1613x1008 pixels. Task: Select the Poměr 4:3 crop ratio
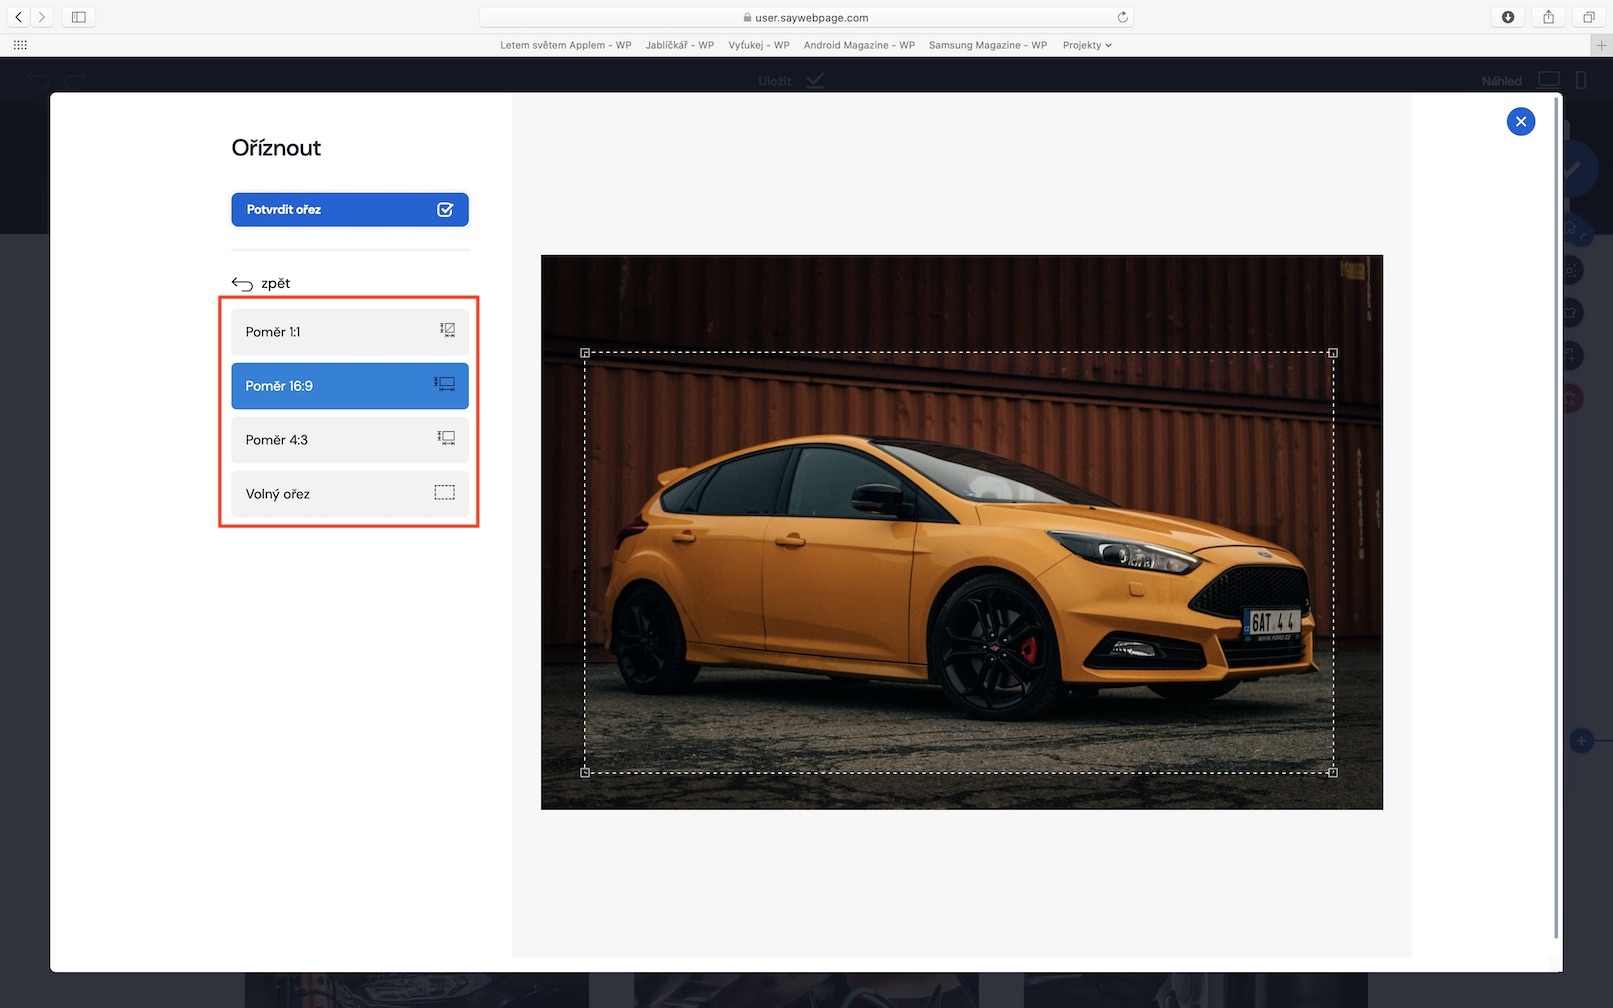(350, 440)
